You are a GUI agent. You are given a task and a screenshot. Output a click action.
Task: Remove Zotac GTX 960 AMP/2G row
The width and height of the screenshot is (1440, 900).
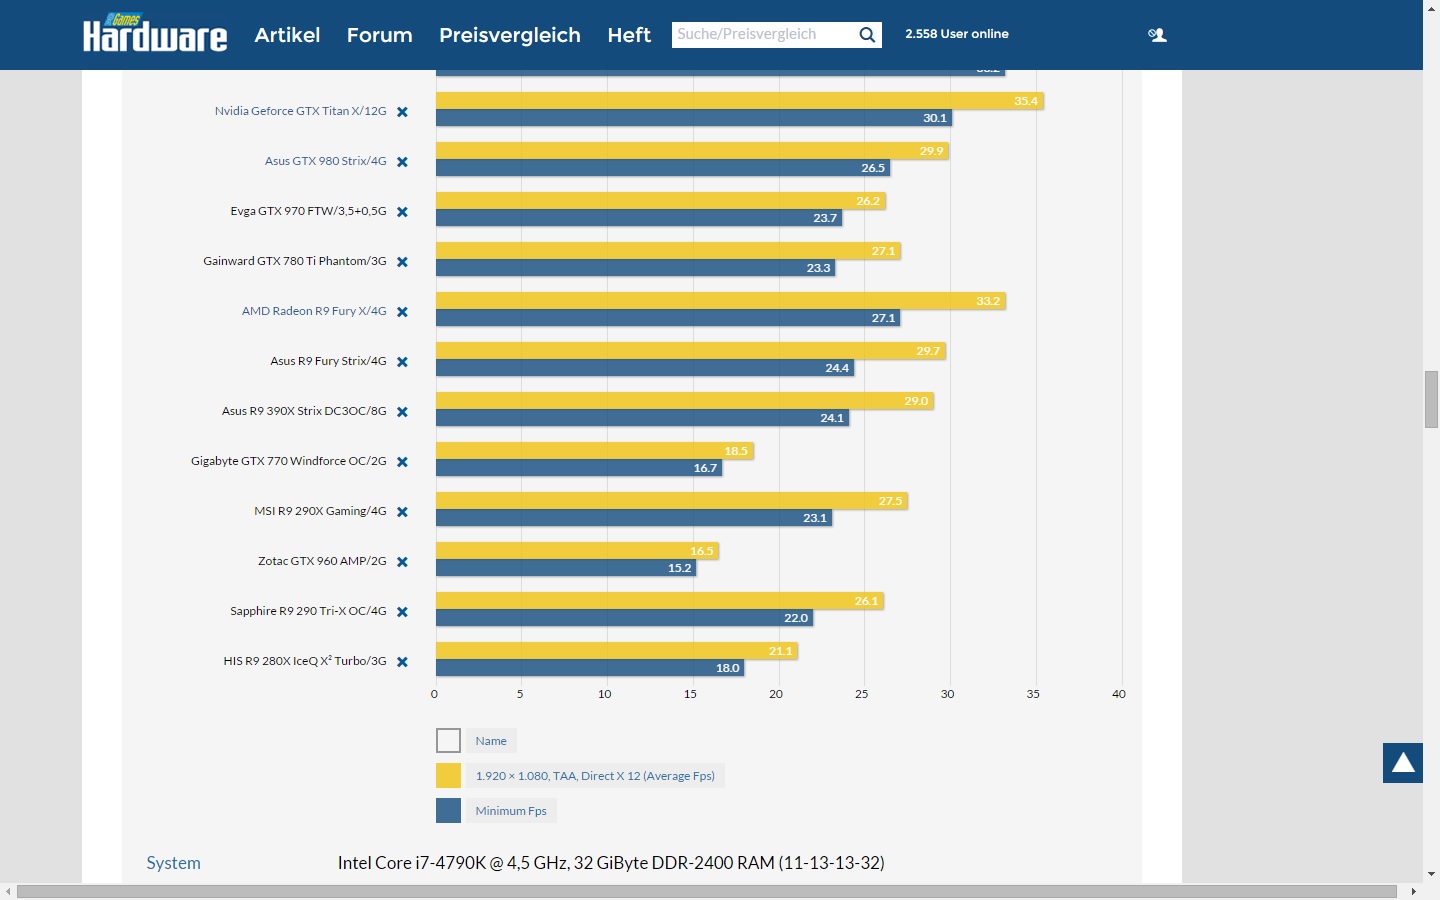(402, 562)
